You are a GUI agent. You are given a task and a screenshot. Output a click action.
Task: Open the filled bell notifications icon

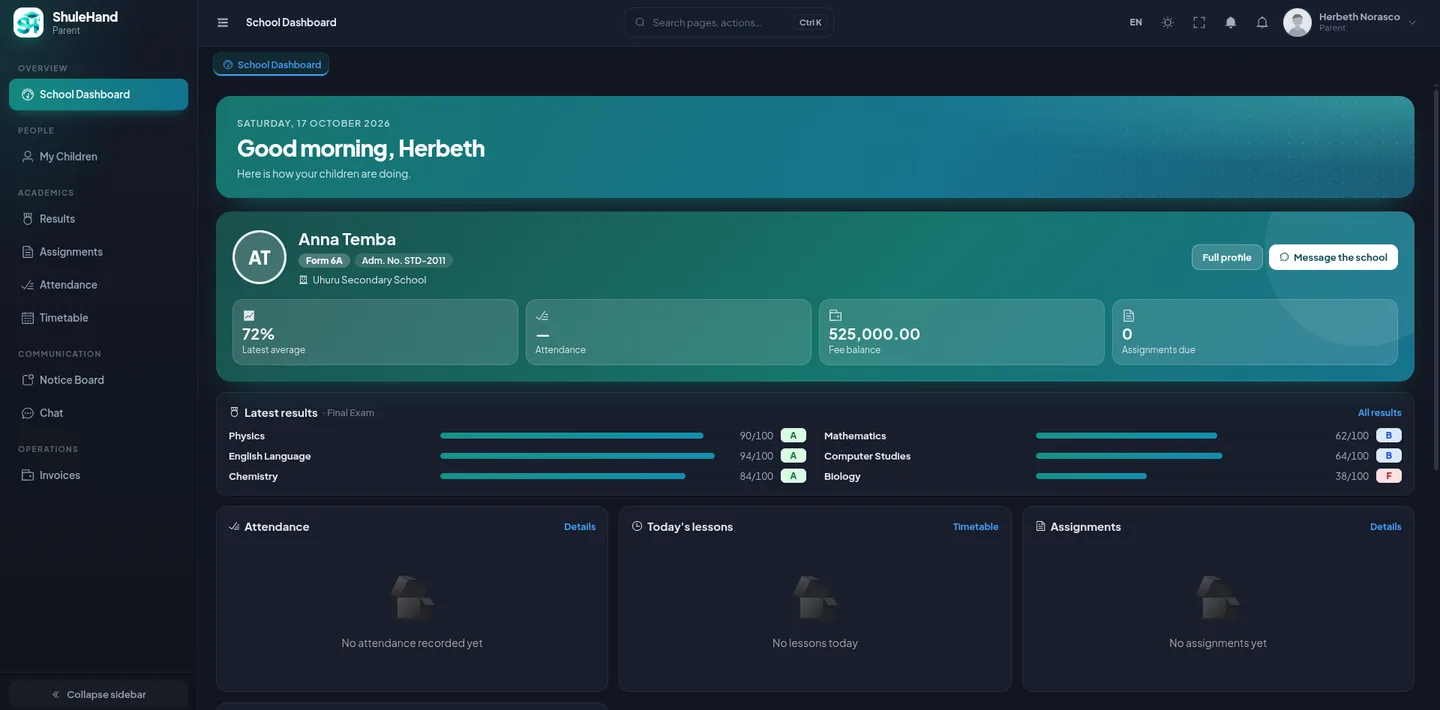coord(1231,22)
